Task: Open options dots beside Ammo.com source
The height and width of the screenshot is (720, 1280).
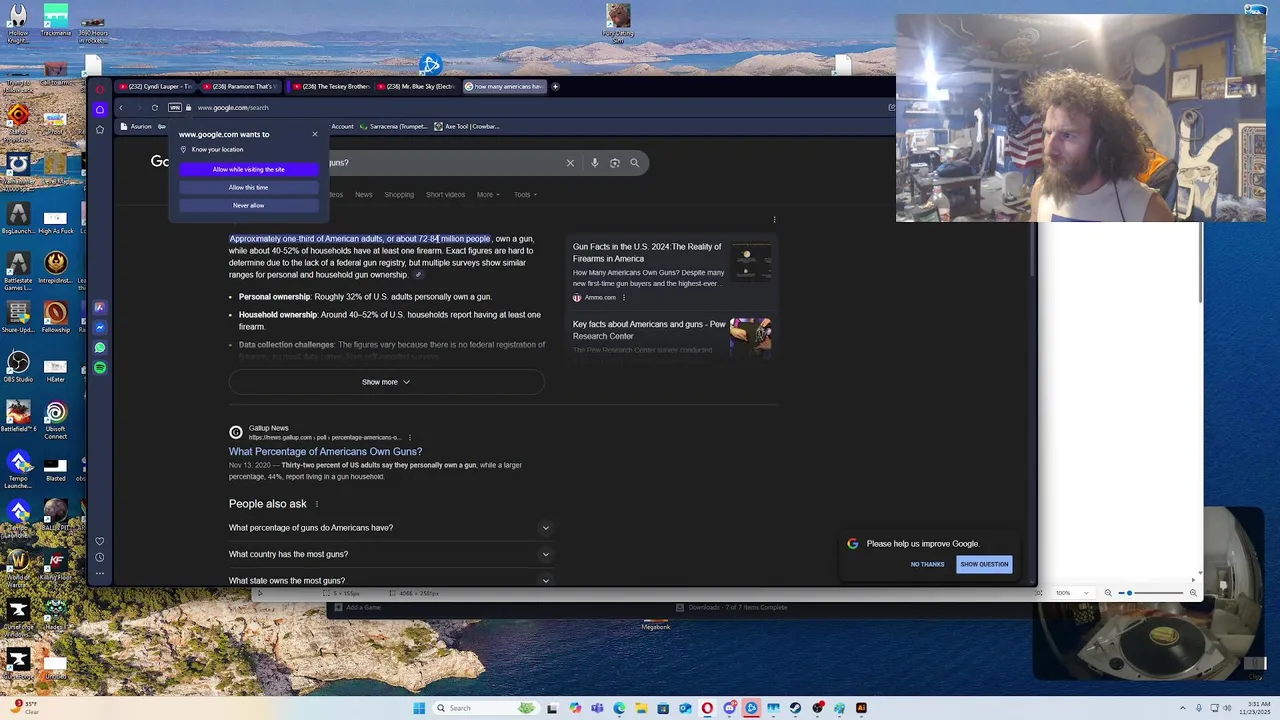Action: pos(624,297)
